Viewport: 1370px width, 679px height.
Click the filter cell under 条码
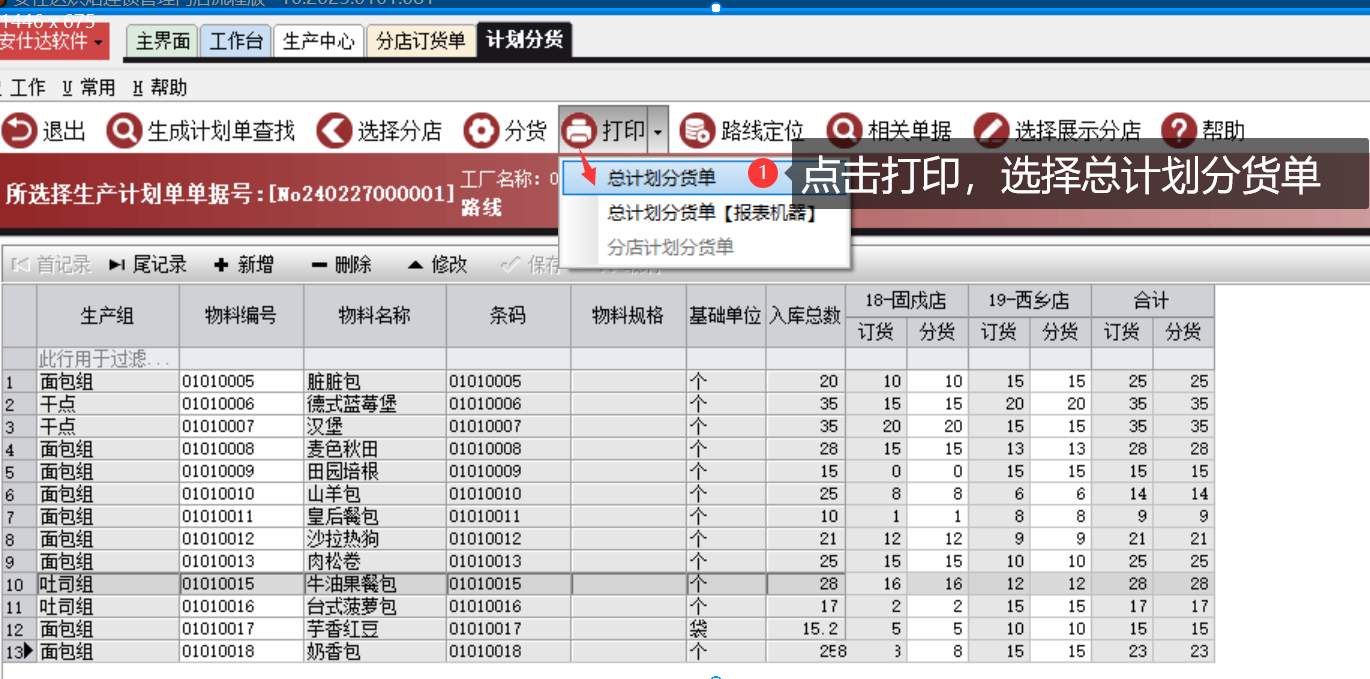tap(508, 359)
